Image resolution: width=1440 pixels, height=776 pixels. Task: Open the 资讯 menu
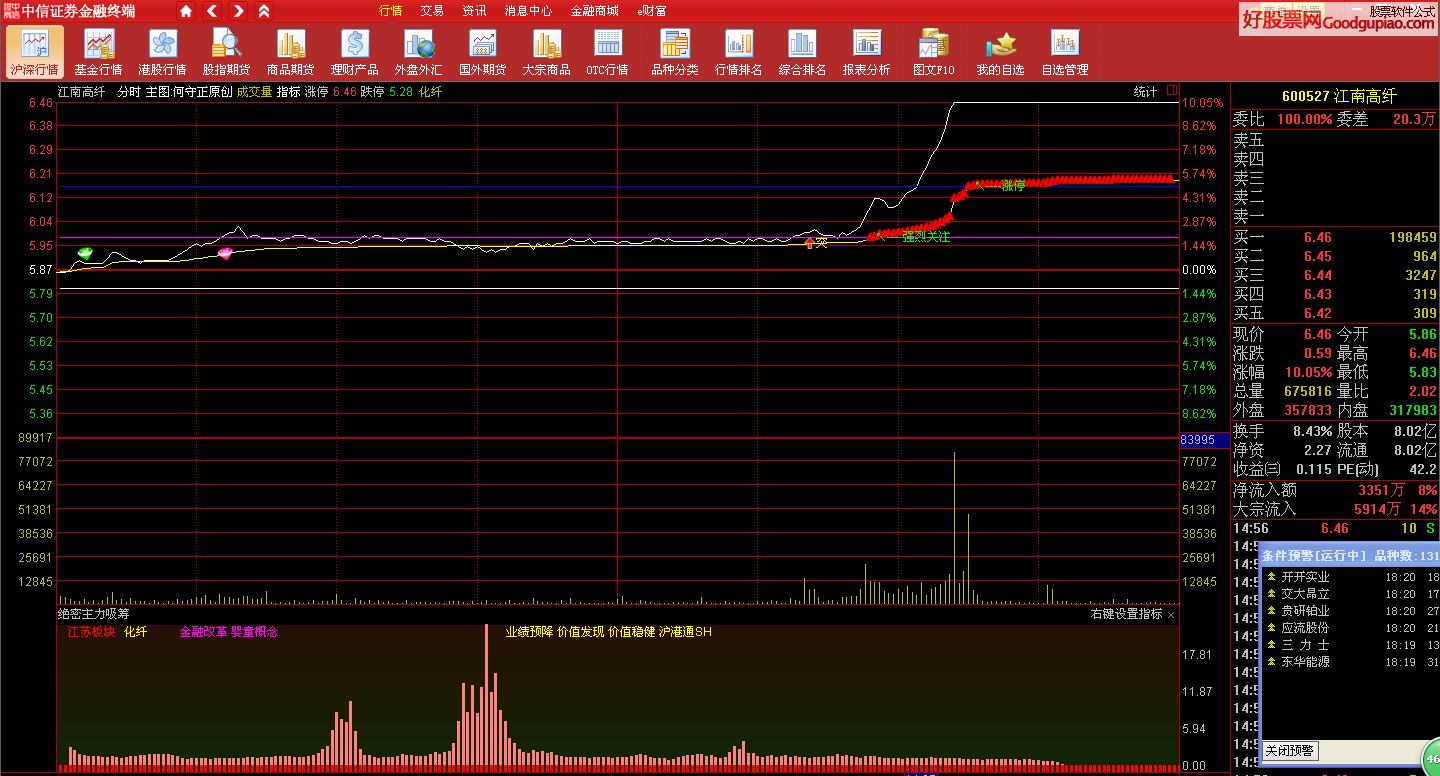coord(474,11)
